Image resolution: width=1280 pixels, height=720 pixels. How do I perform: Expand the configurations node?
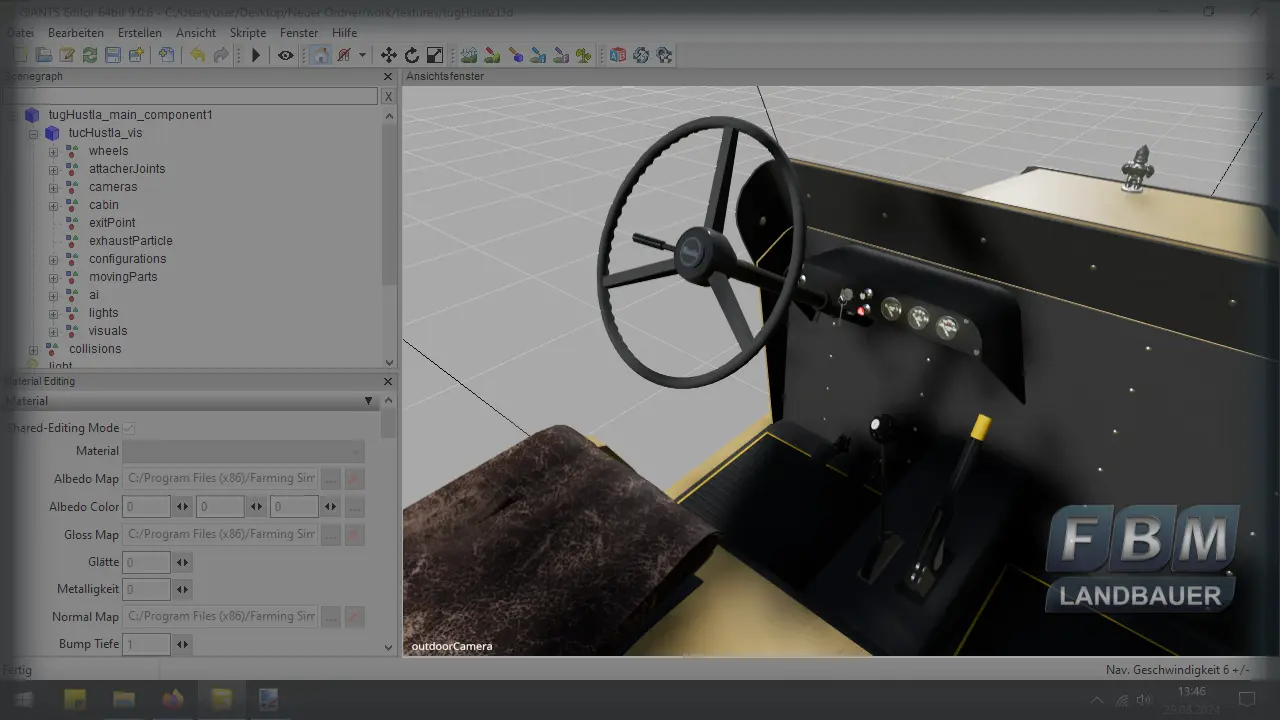[x=54, y=259]
